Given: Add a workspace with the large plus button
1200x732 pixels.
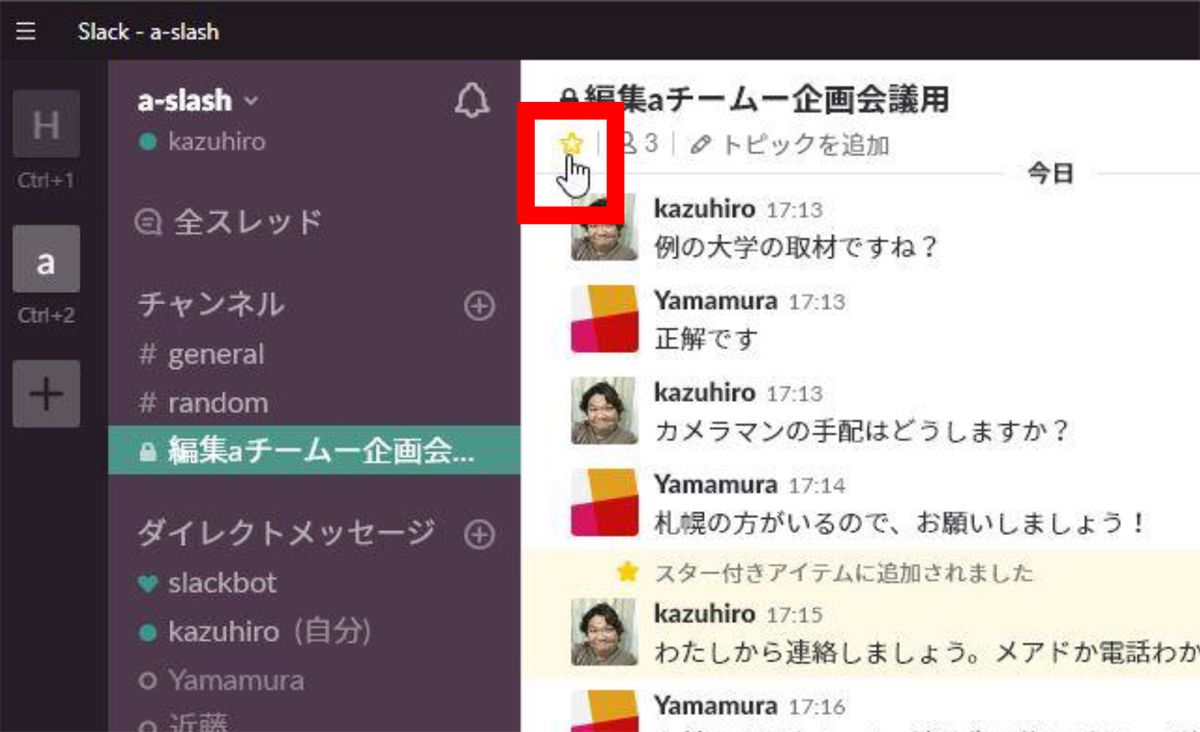Looking at the screenshot, I should (46, 394).
